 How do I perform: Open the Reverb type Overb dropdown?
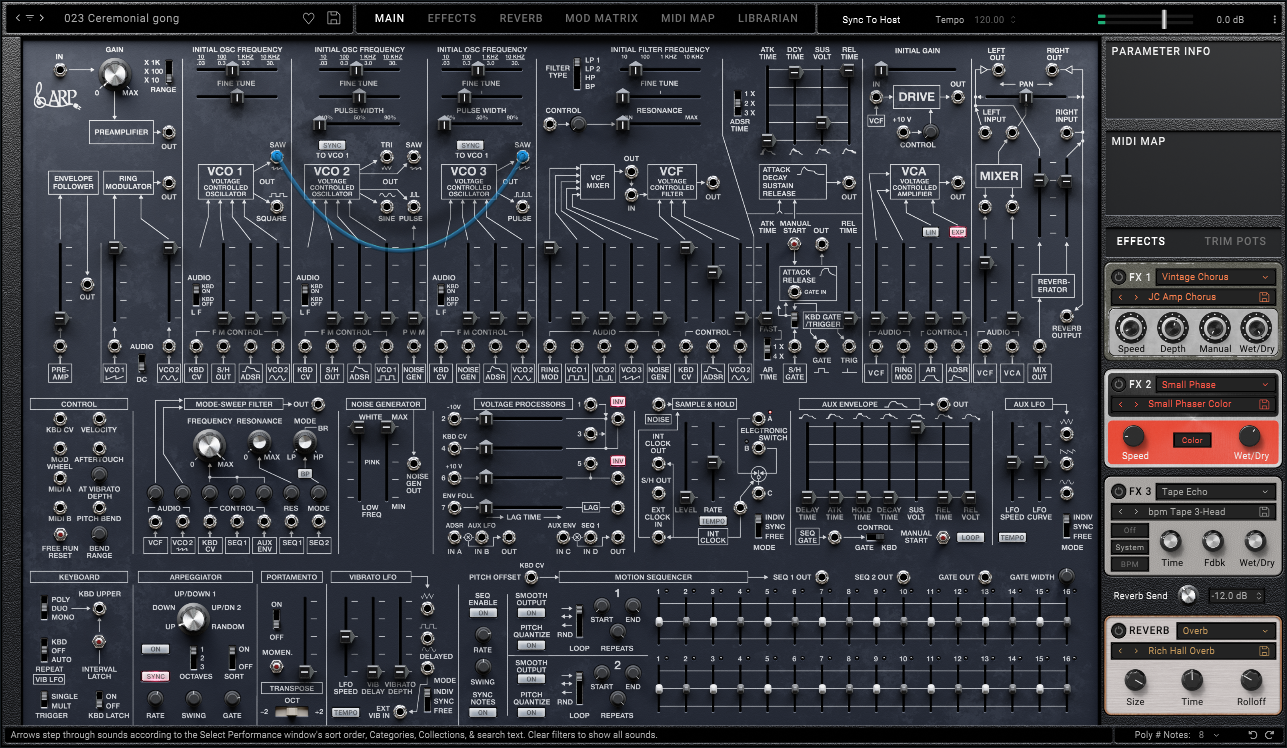[1226, 631]
